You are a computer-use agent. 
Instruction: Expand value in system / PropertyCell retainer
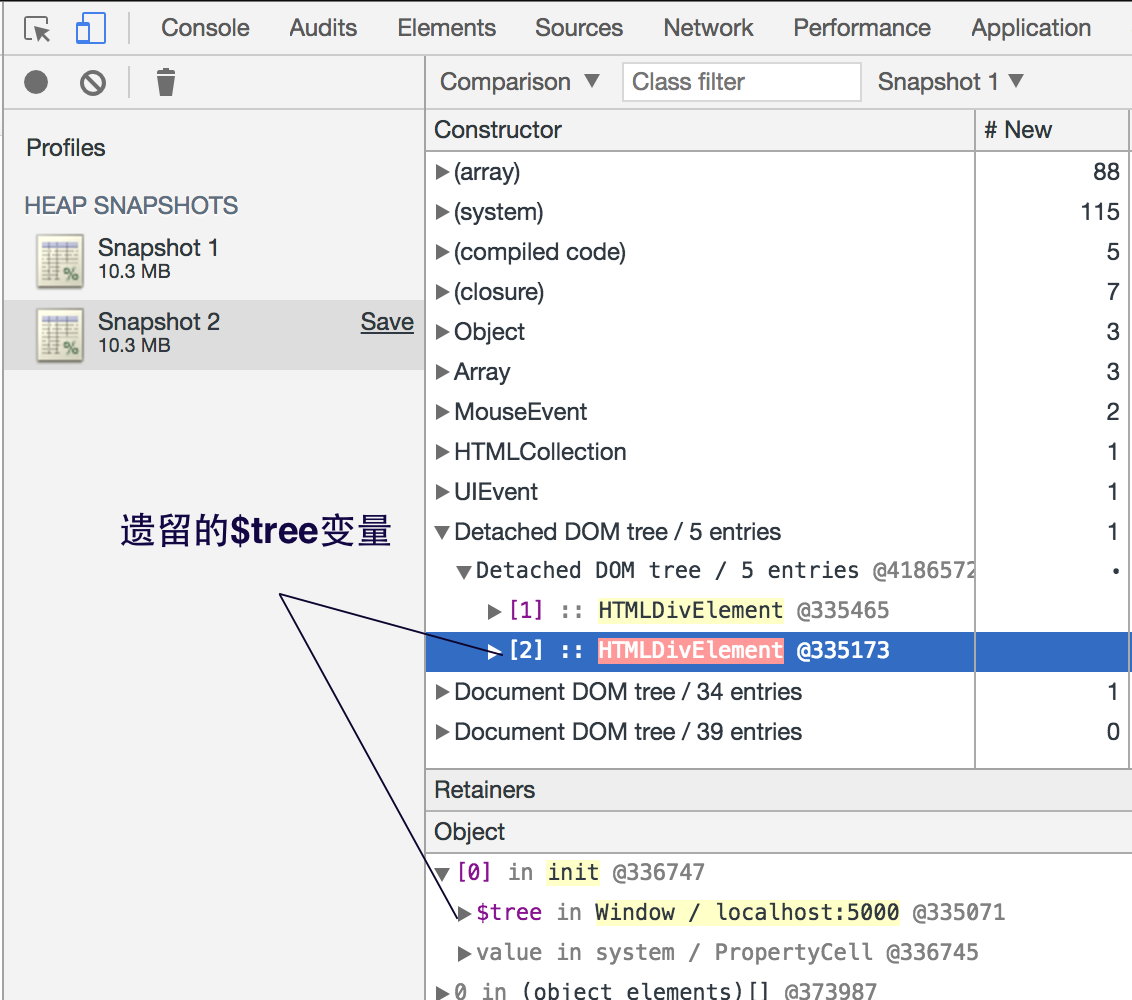tap(464, 953)
